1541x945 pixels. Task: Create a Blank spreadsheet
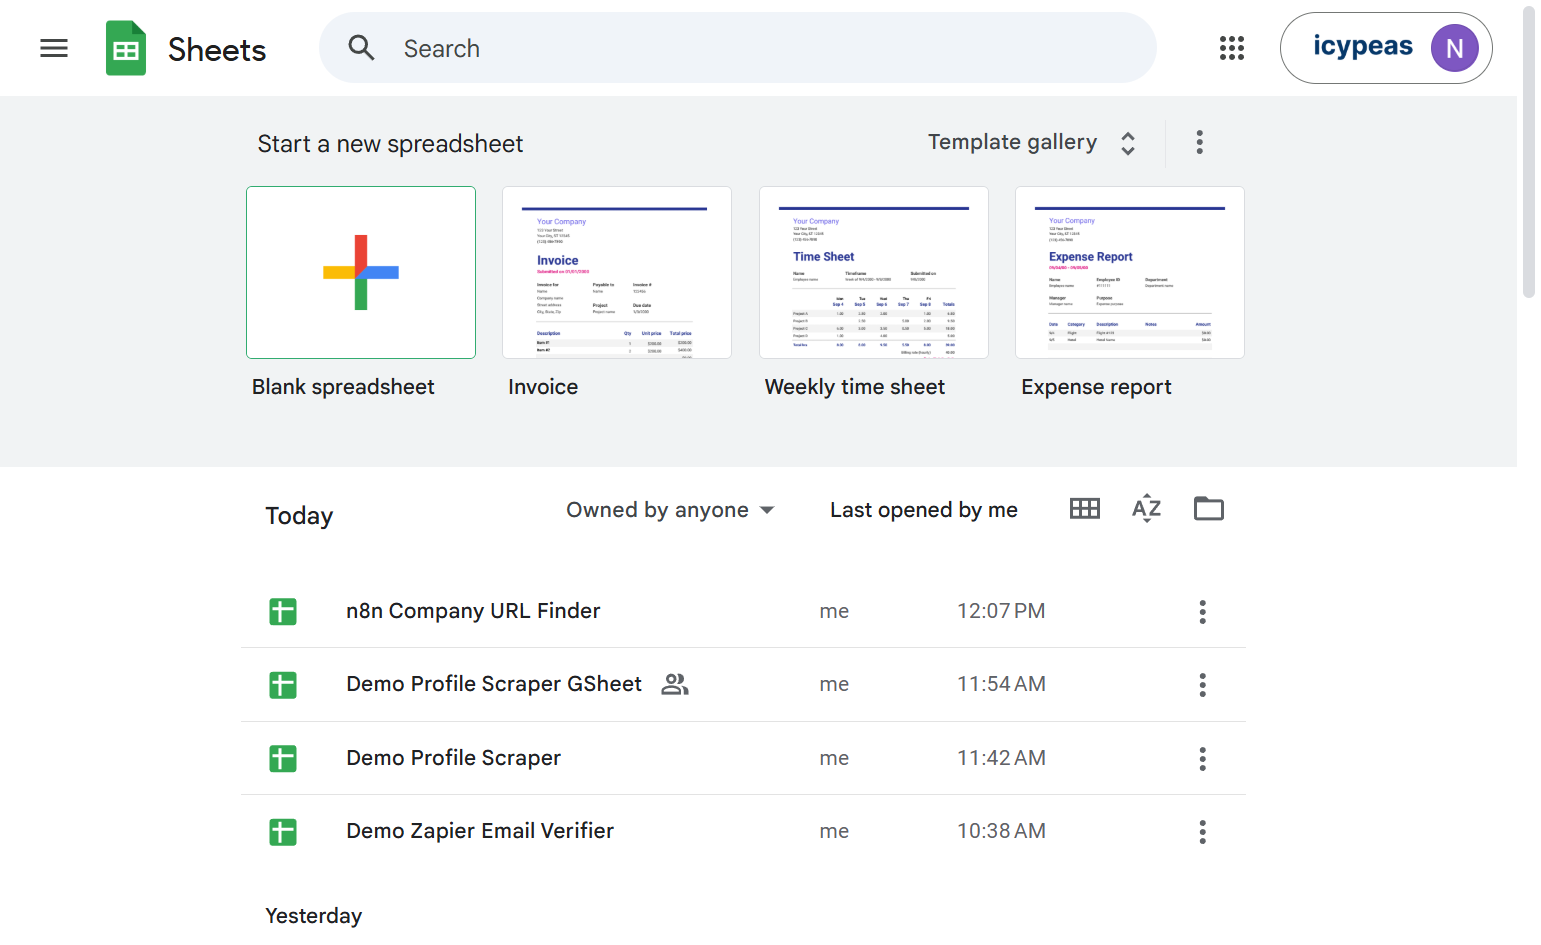(361, 272)
